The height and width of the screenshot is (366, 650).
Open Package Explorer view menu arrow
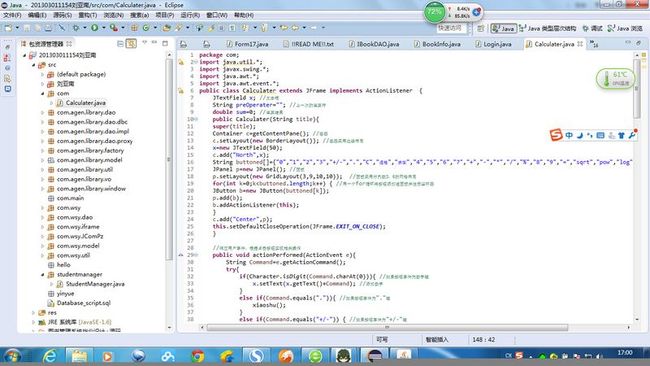144,43
